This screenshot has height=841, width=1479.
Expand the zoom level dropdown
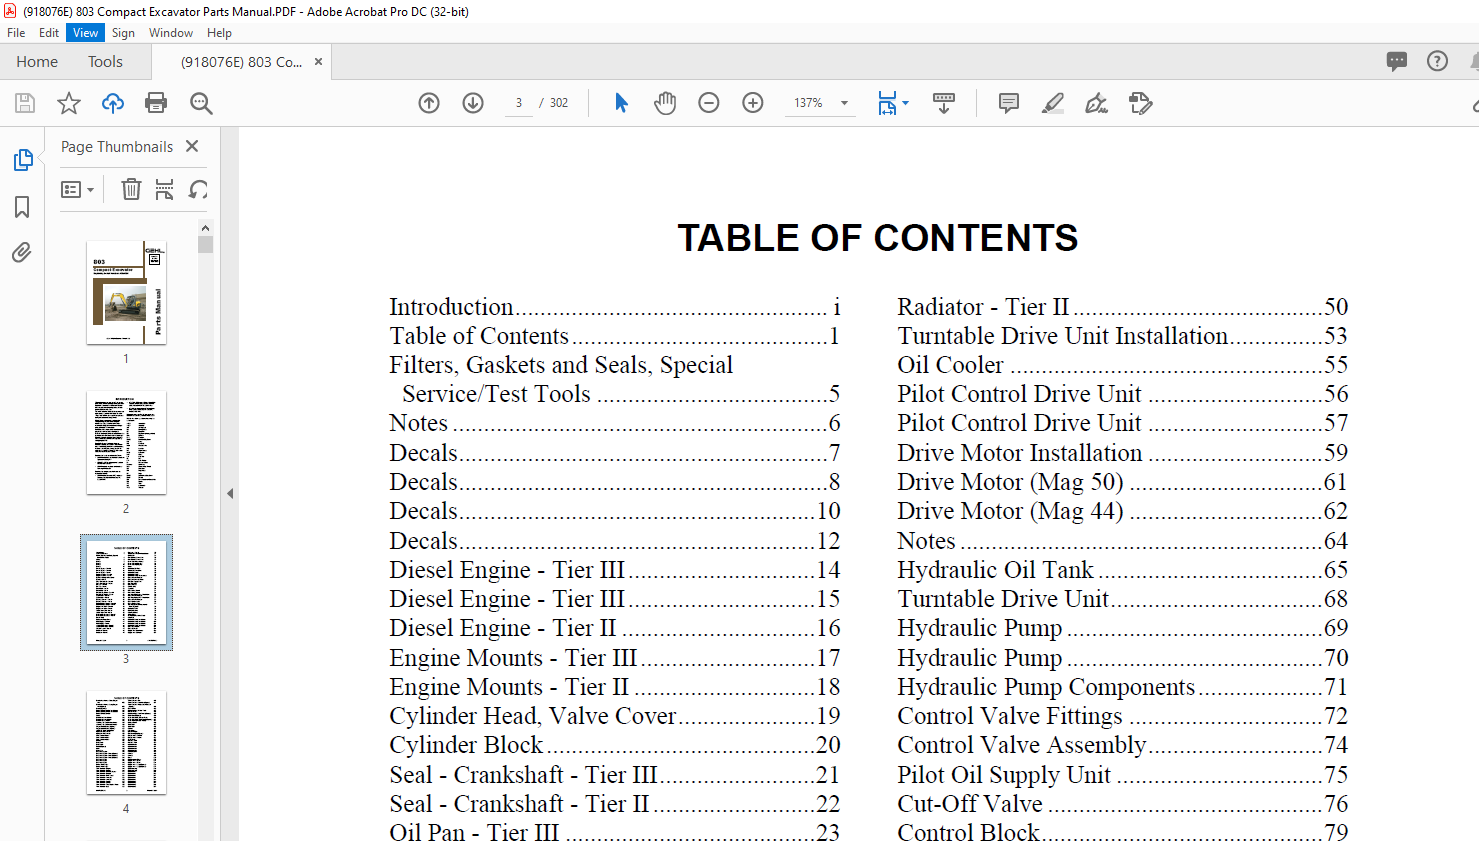click(844, 103)
